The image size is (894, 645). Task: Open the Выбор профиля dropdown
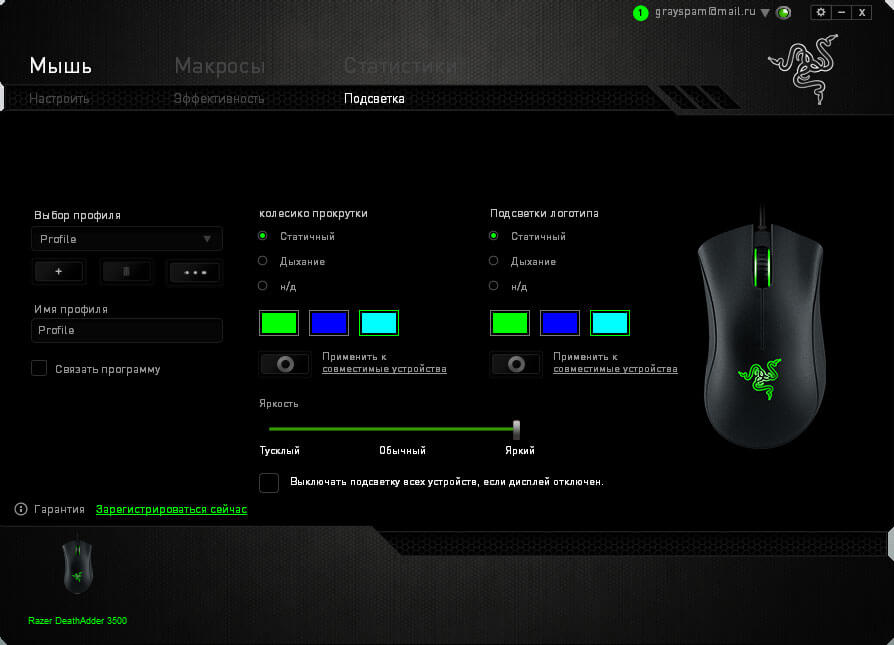(126, 238)
